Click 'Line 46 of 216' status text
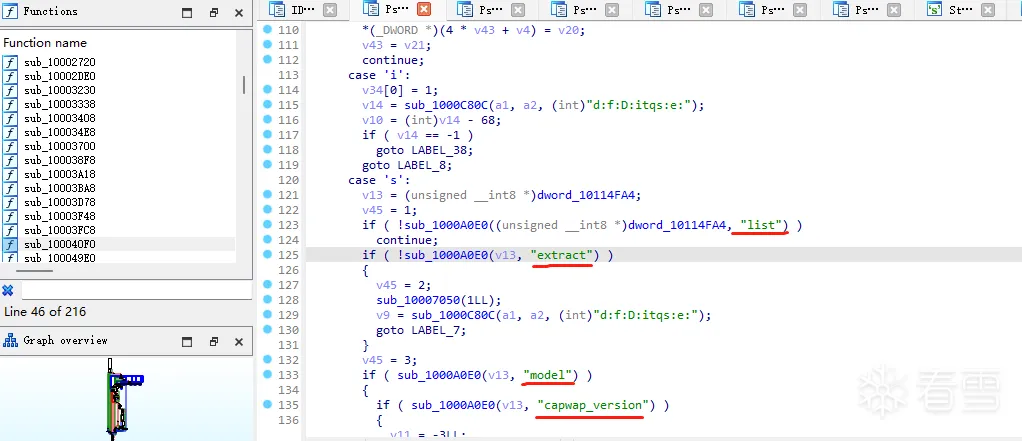The width and height of the screenshot is (1022, 441). (45, 312)
